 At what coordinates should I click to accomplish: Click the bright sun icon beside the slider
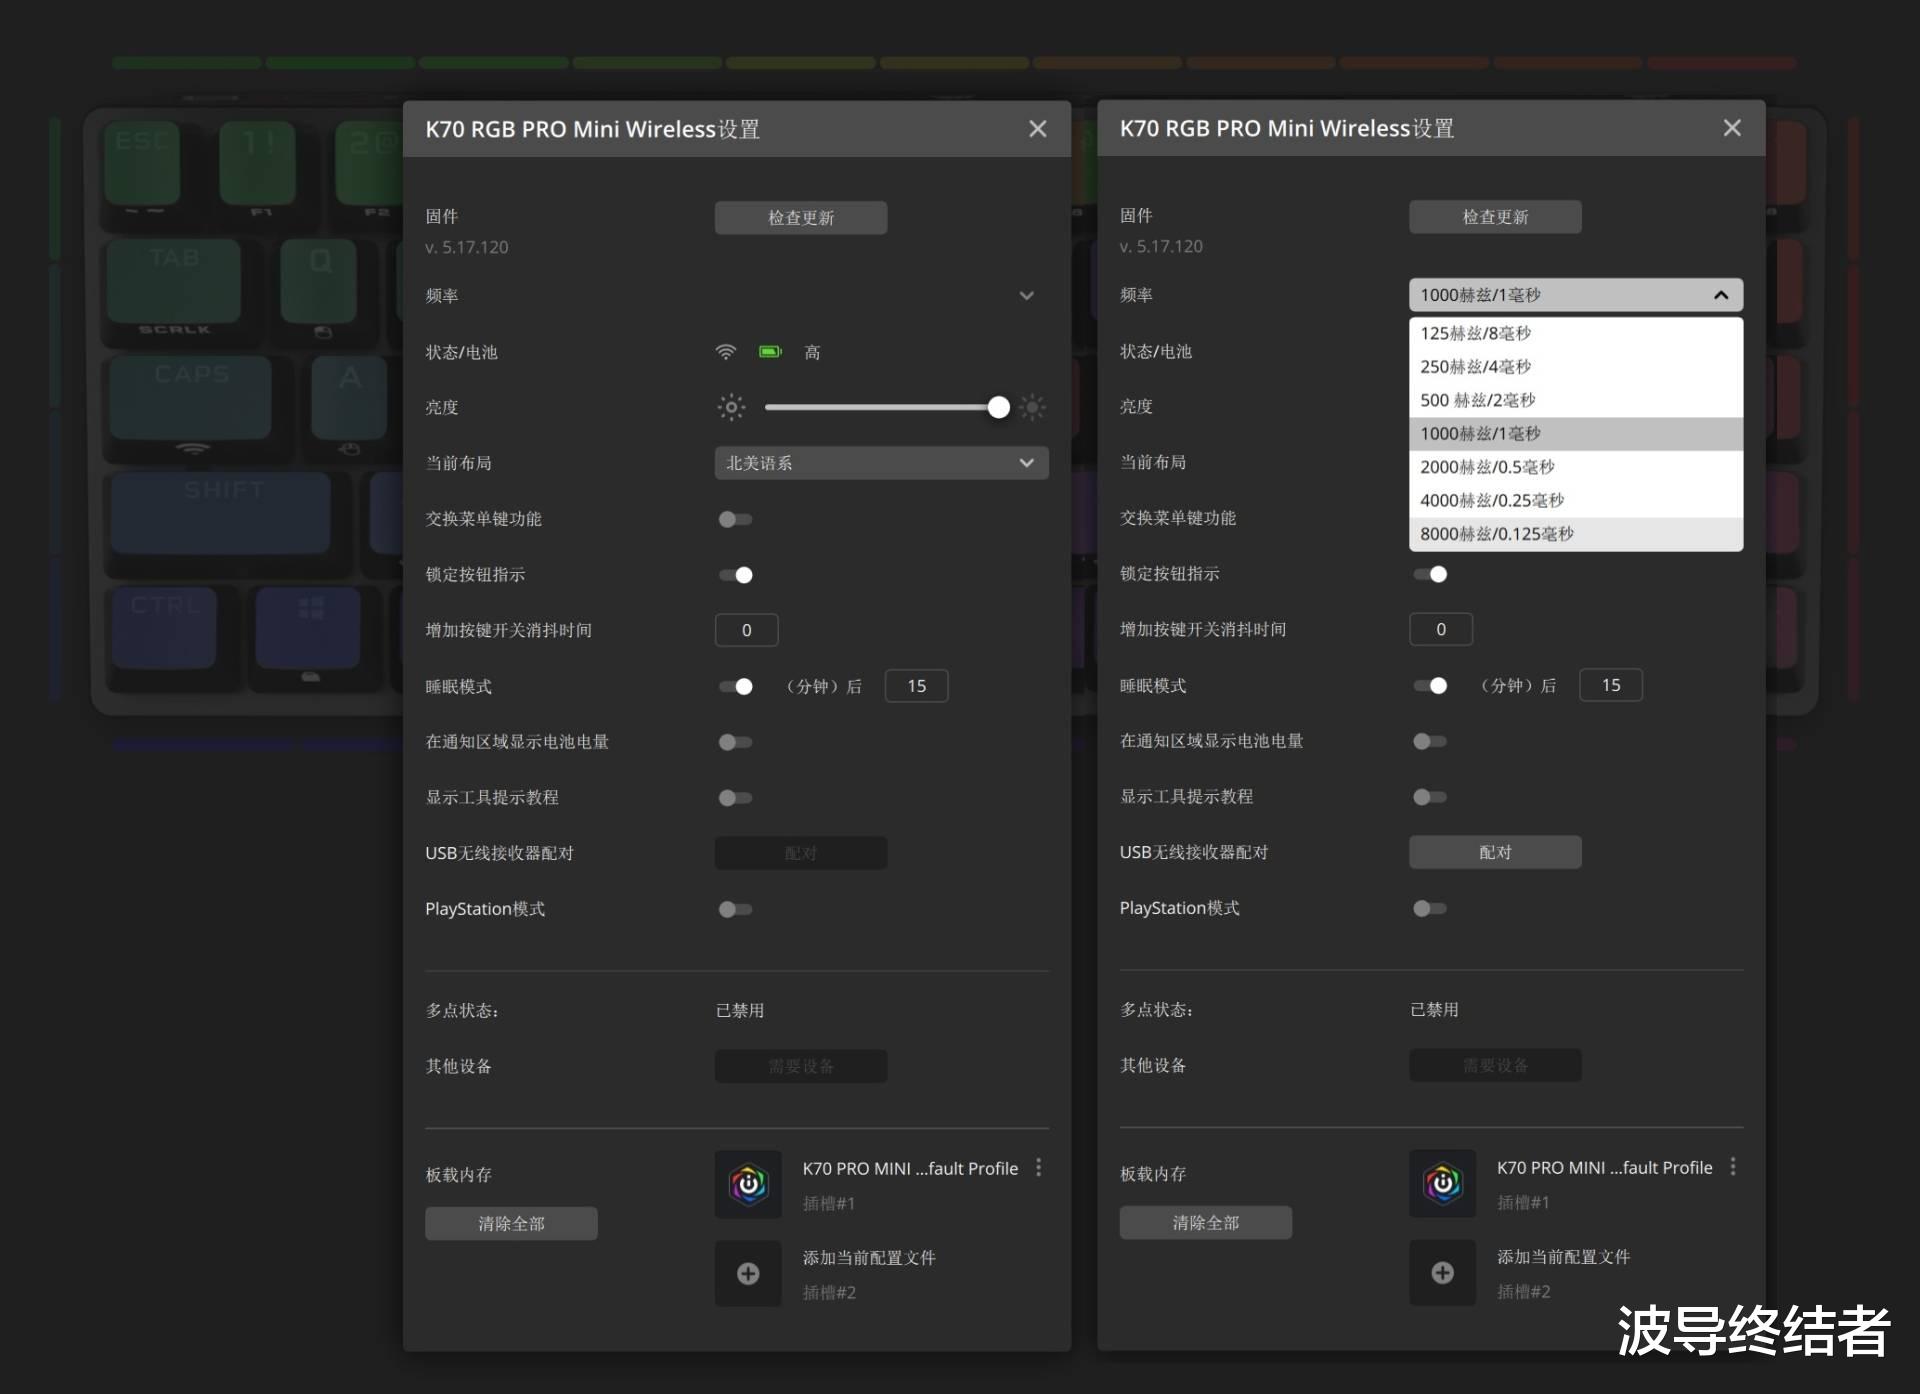pyautogui.click(x=1033, y=407)
